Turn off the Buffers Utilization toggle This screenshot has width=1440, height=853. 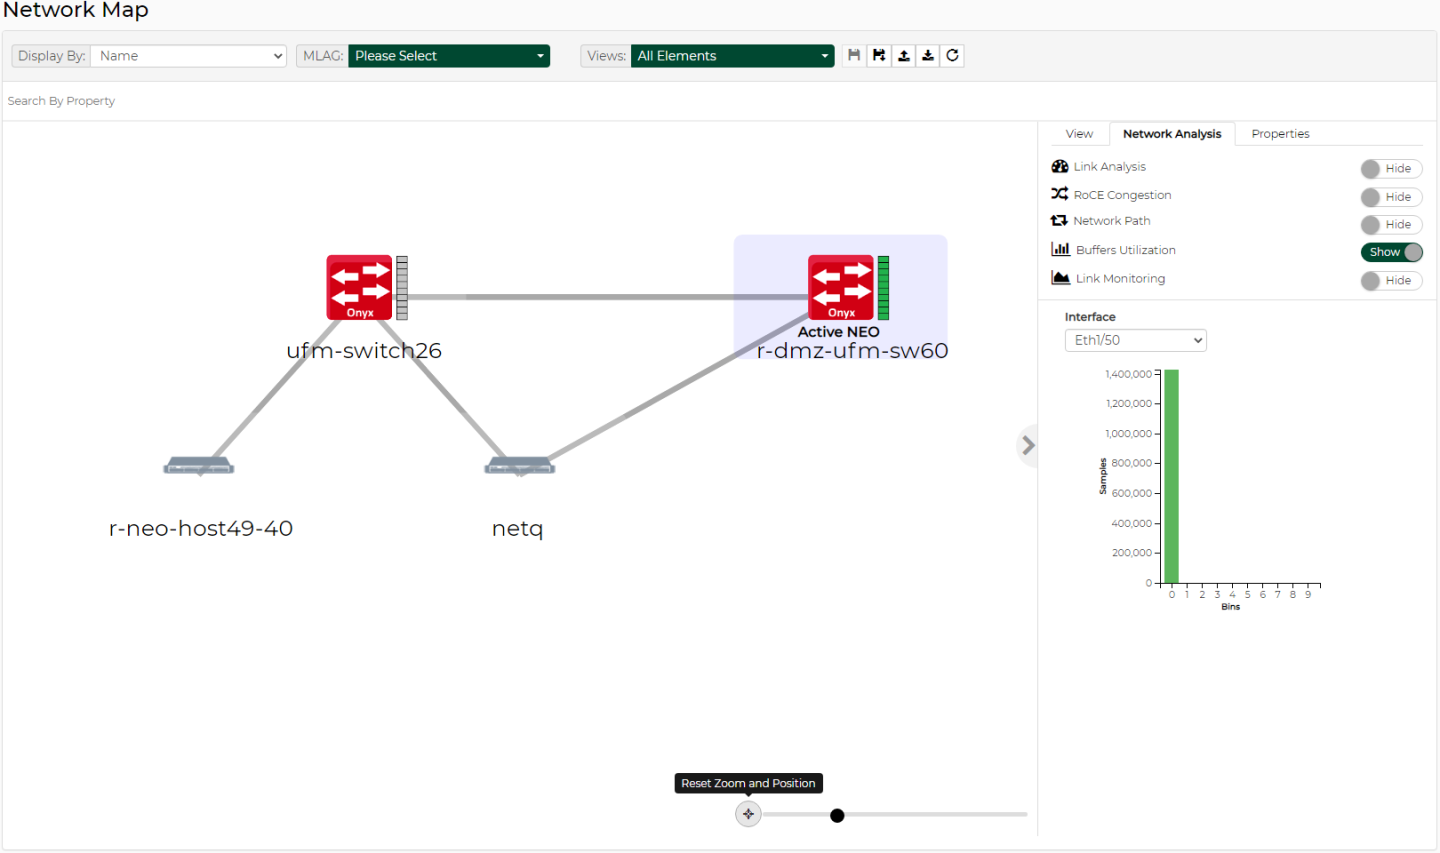coord(1391,252)
